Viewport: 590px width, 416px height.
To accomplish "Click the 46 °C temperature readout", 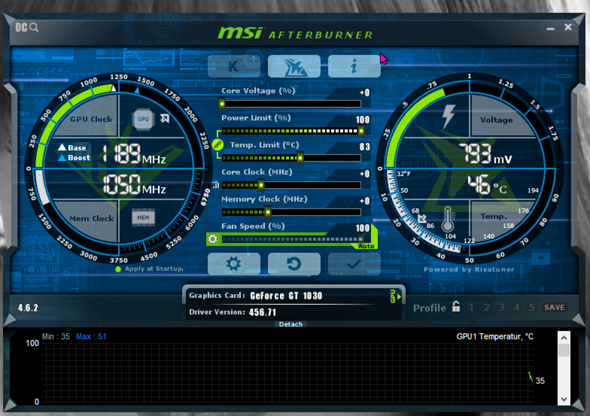I will [x=487, y=185].
